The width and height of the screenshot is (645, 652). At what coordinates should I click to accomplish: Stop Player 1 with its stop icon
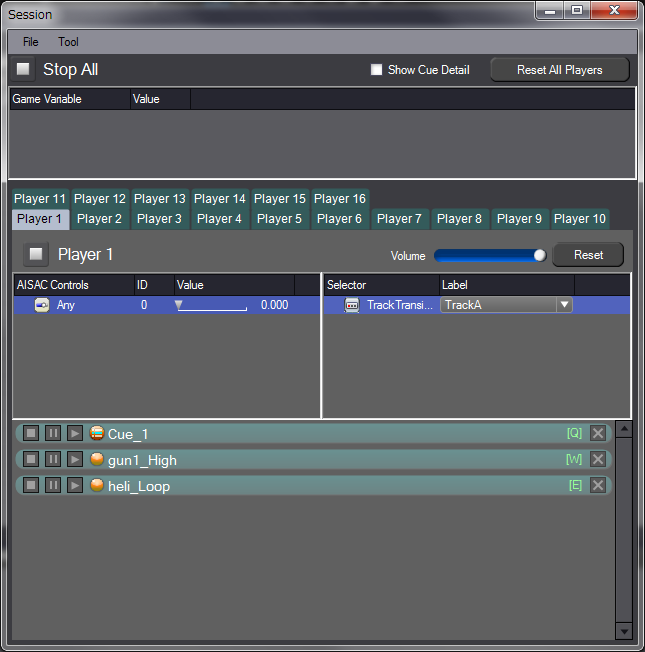(x=36, y=255)
